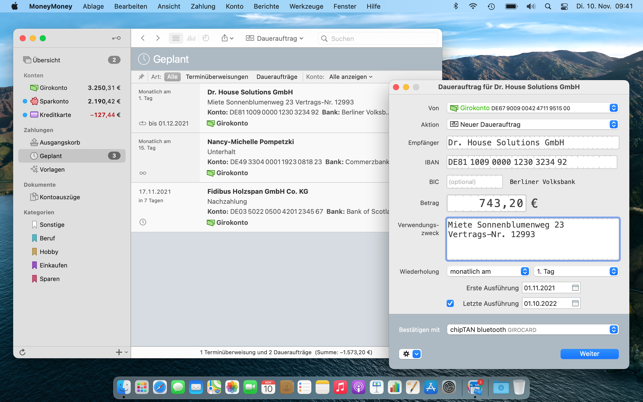Select the Fidibus Holzspan GmbH Co. KG transfer
The image size is (643, 402).
(x=260, y=208)
